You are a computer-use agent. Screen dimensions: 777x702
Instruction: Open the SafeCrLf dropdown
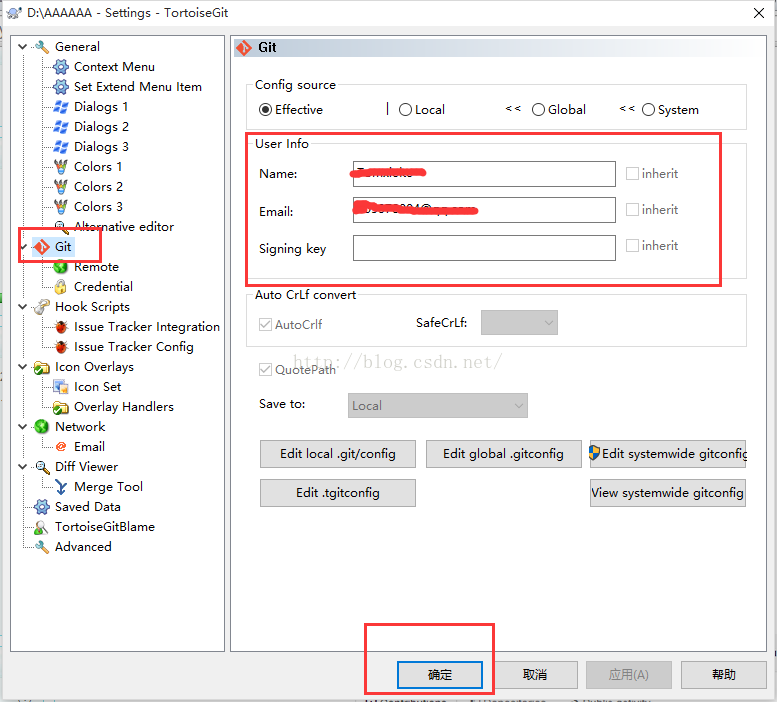click(519, 323)
